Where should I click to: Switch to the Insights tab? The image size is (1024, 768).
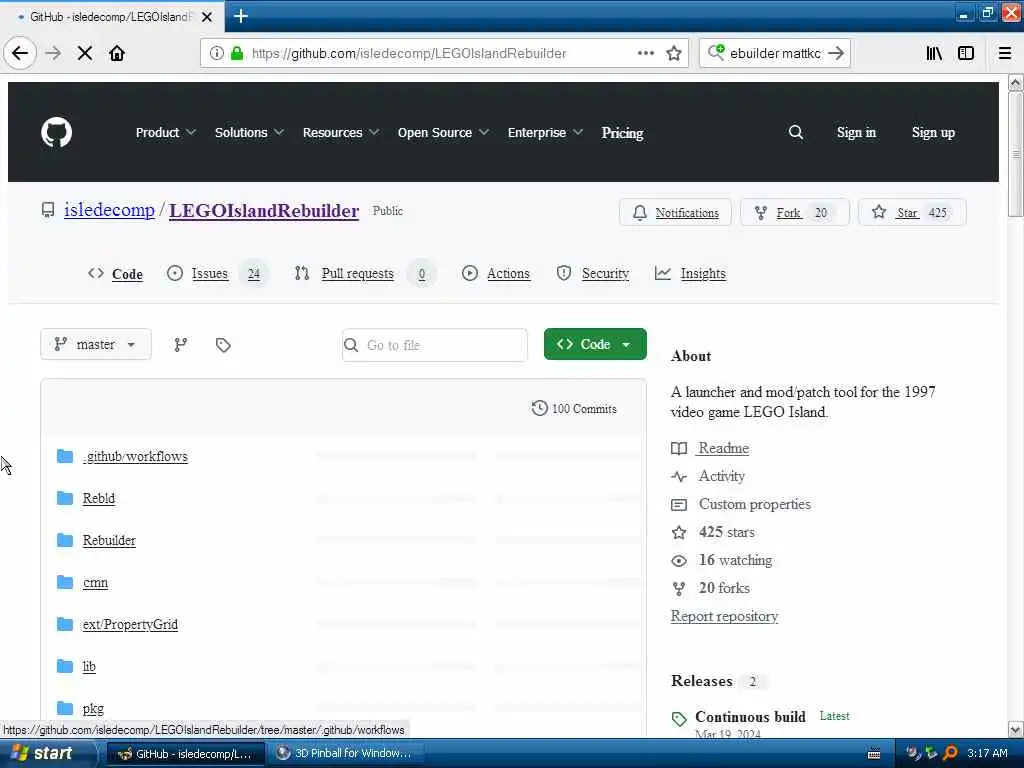[690, 274]
